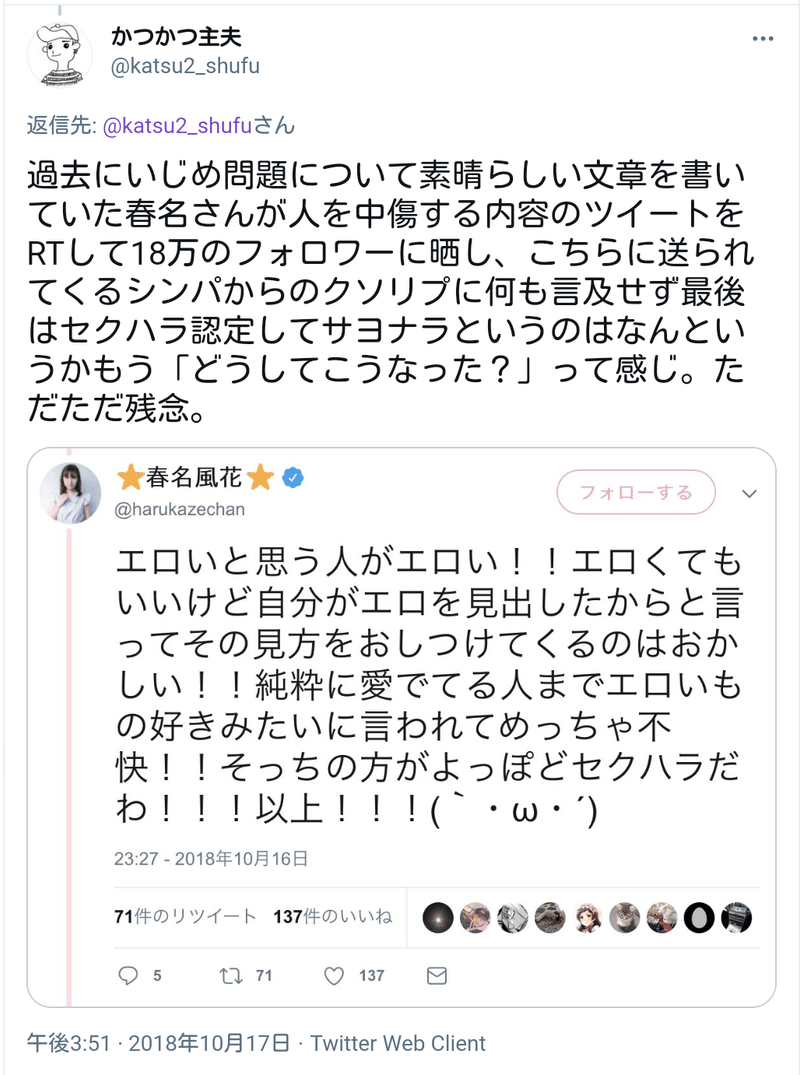
Task: Open the 137件のいいね list
Action: pos(332,917)
